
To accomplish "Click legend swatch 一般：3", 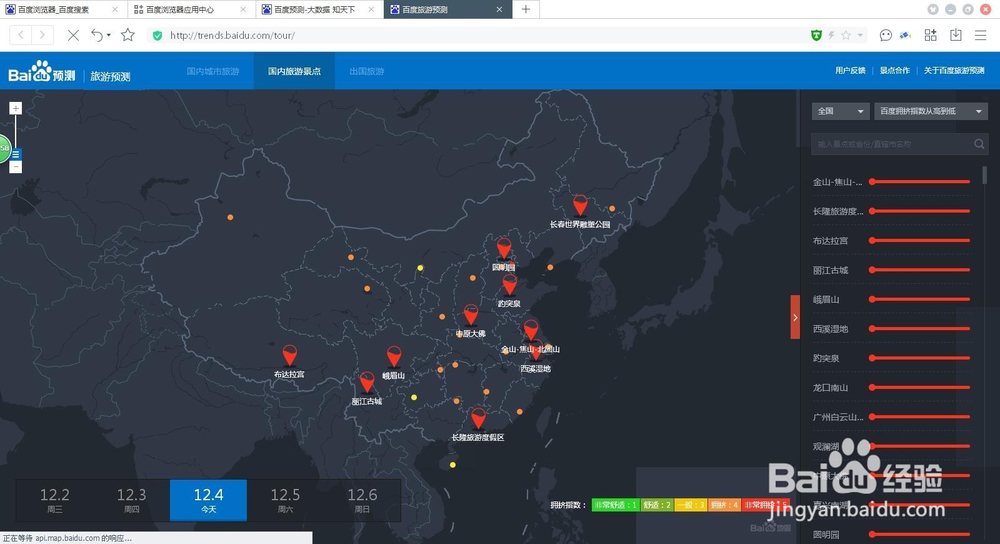I will point(690,505).
